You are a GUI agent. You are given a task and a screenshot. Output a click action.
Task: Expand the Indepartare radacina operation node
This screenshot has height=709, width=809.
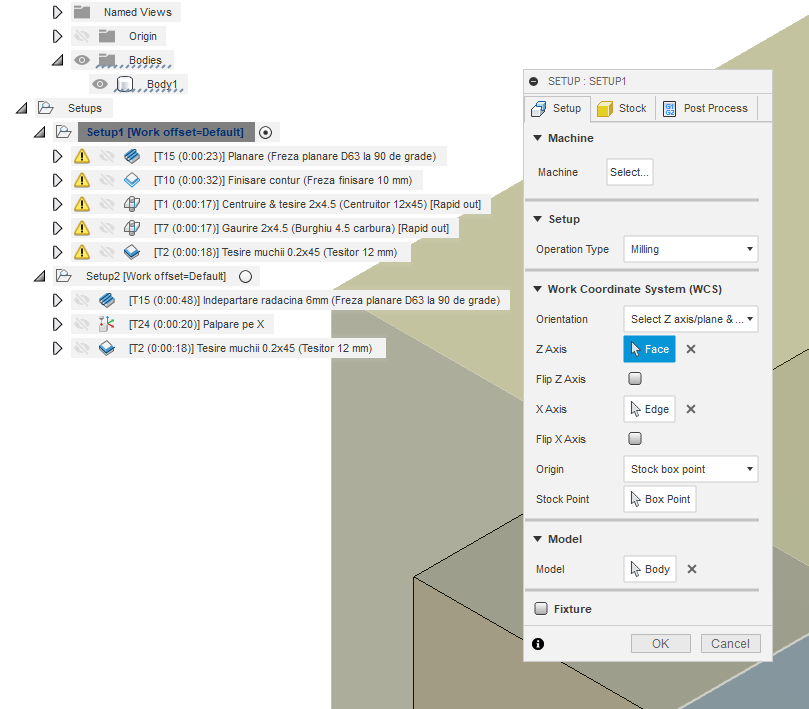pos(57,300)
